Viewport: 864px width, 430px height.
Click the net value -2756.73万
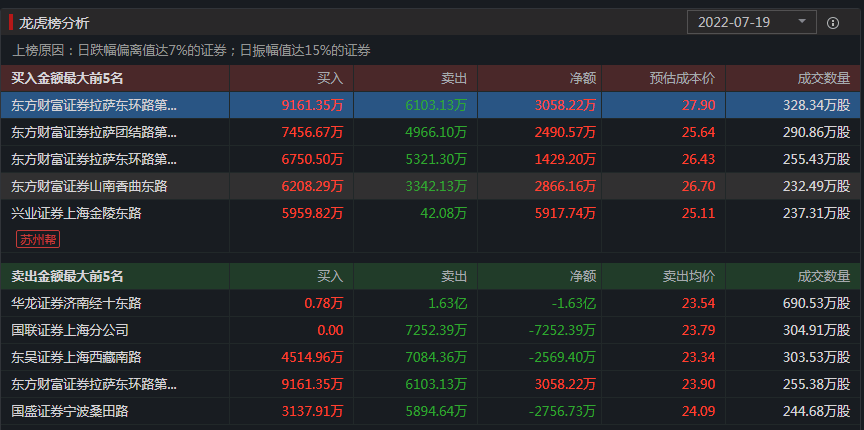[563, 411]
